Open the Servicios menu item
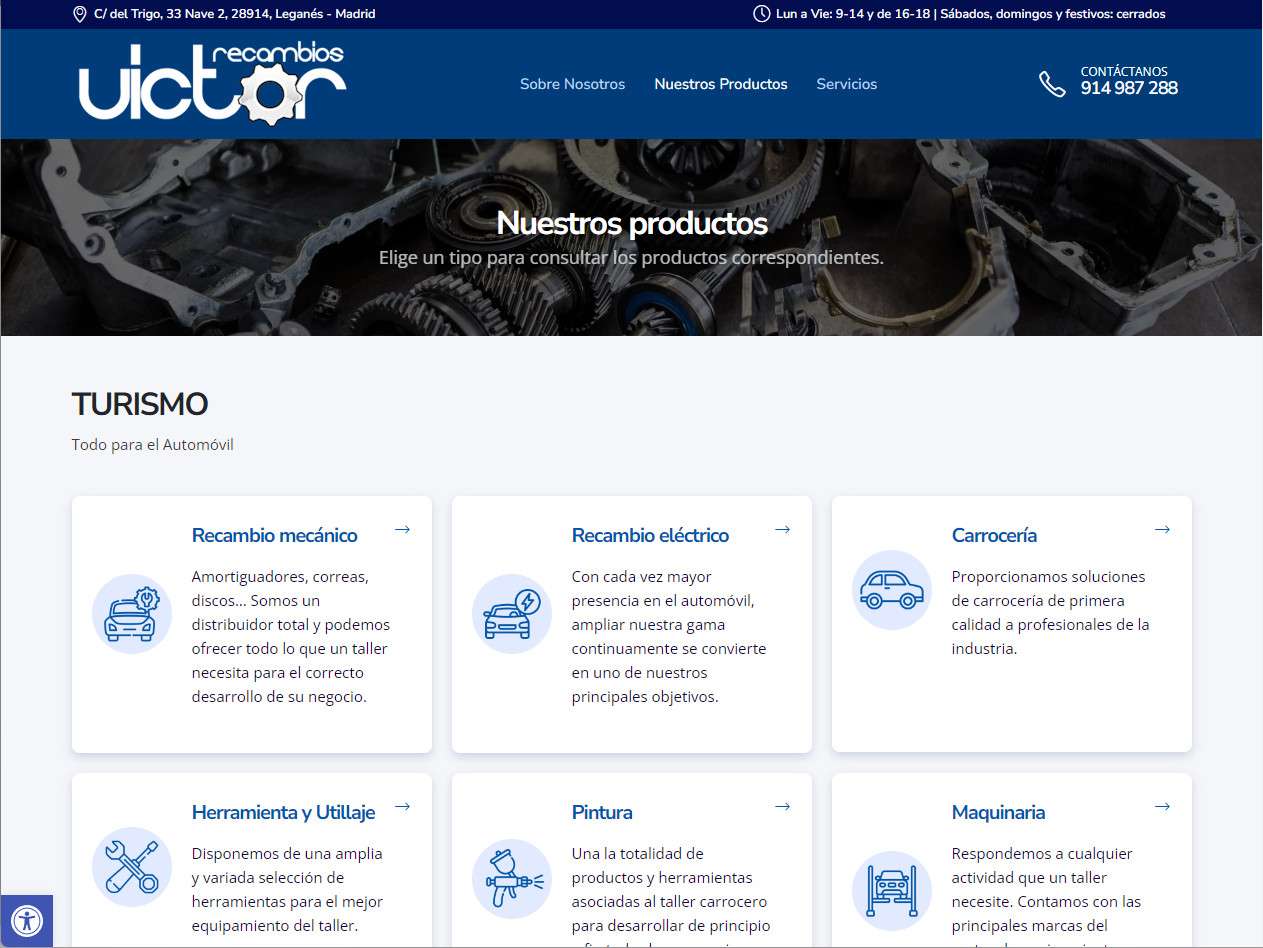Image resolution: width=1263 pixels, height=948 pixels. [x=846, y=84]
